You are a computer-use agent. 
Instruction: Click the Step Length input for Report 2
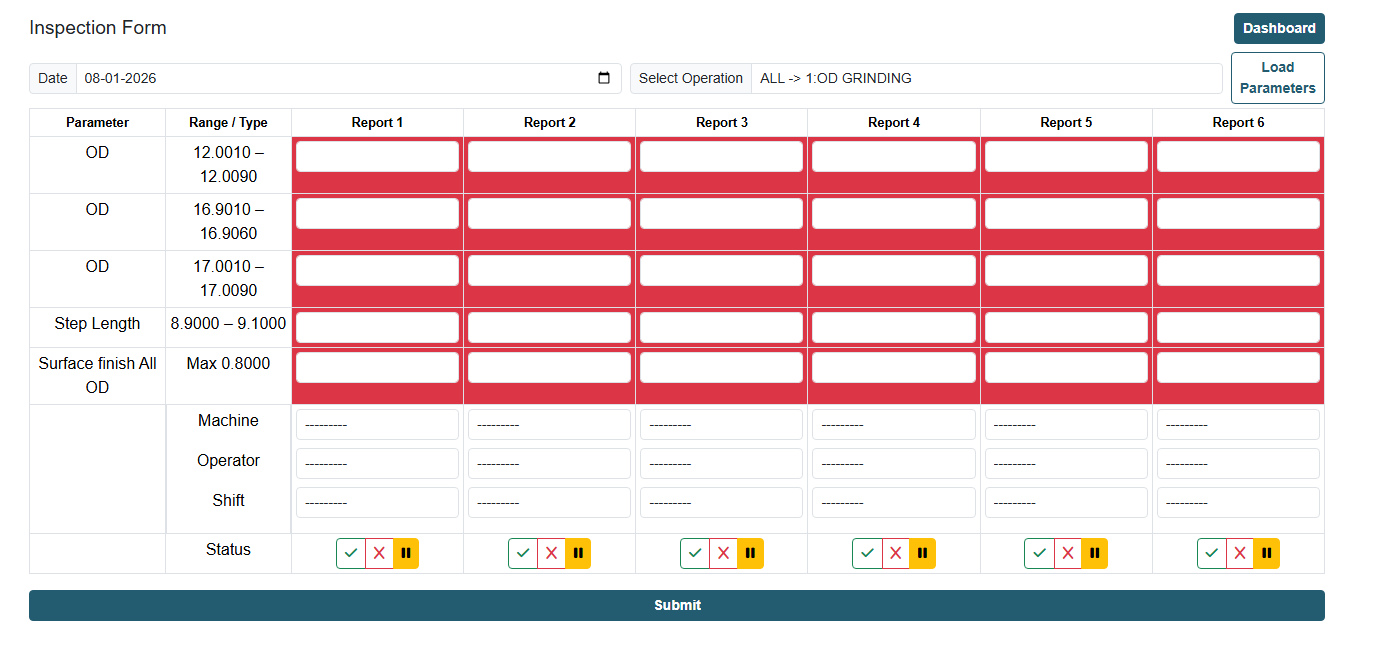coord(549,327)
